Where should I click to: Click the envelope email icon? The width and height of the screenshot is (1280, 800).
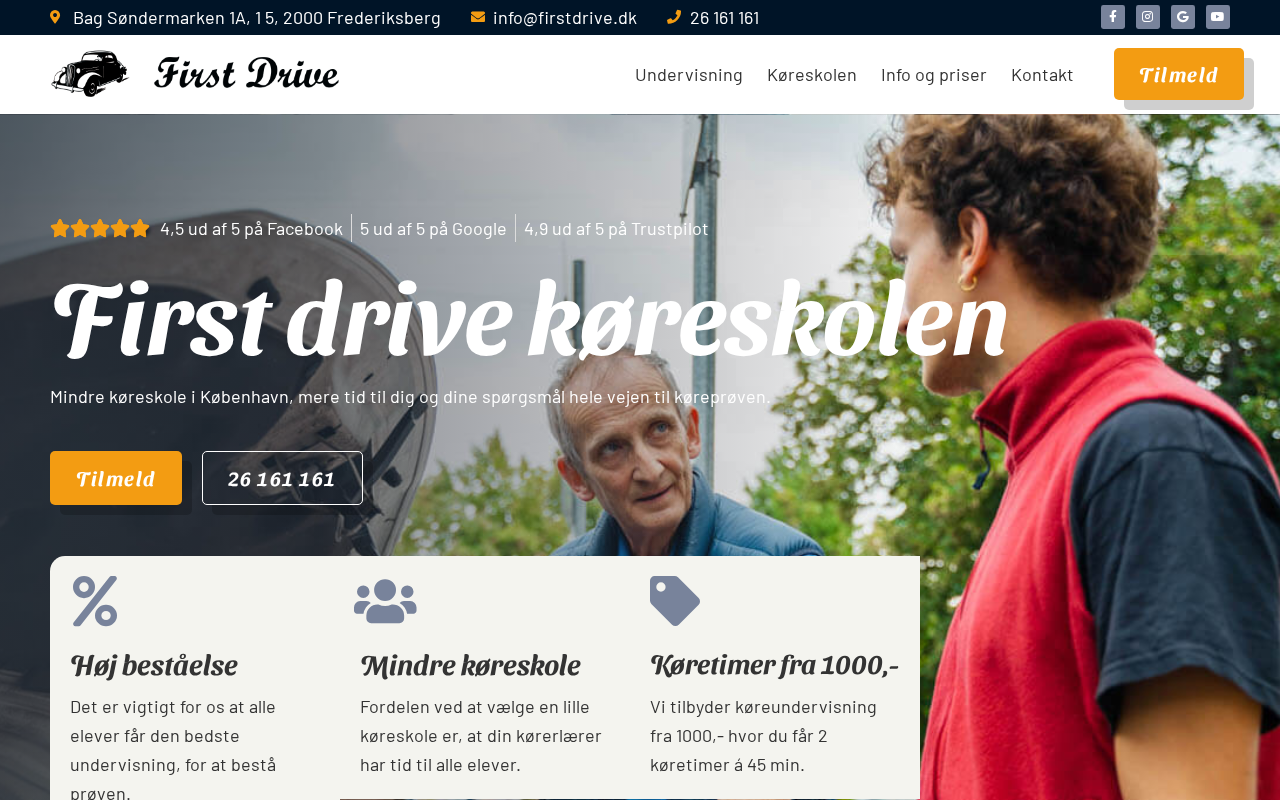[x=478, y=17]
